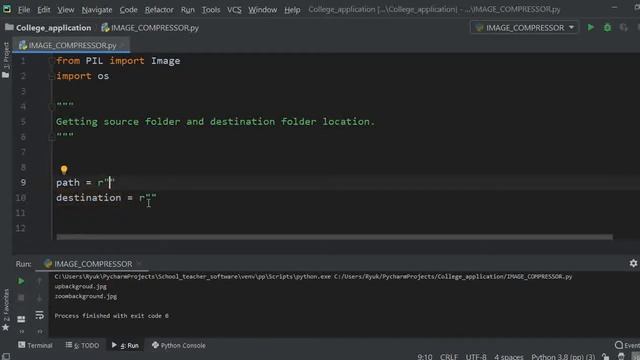
Task: Click the yellow light bulb intention icon
Action: [x=64, y=169]
